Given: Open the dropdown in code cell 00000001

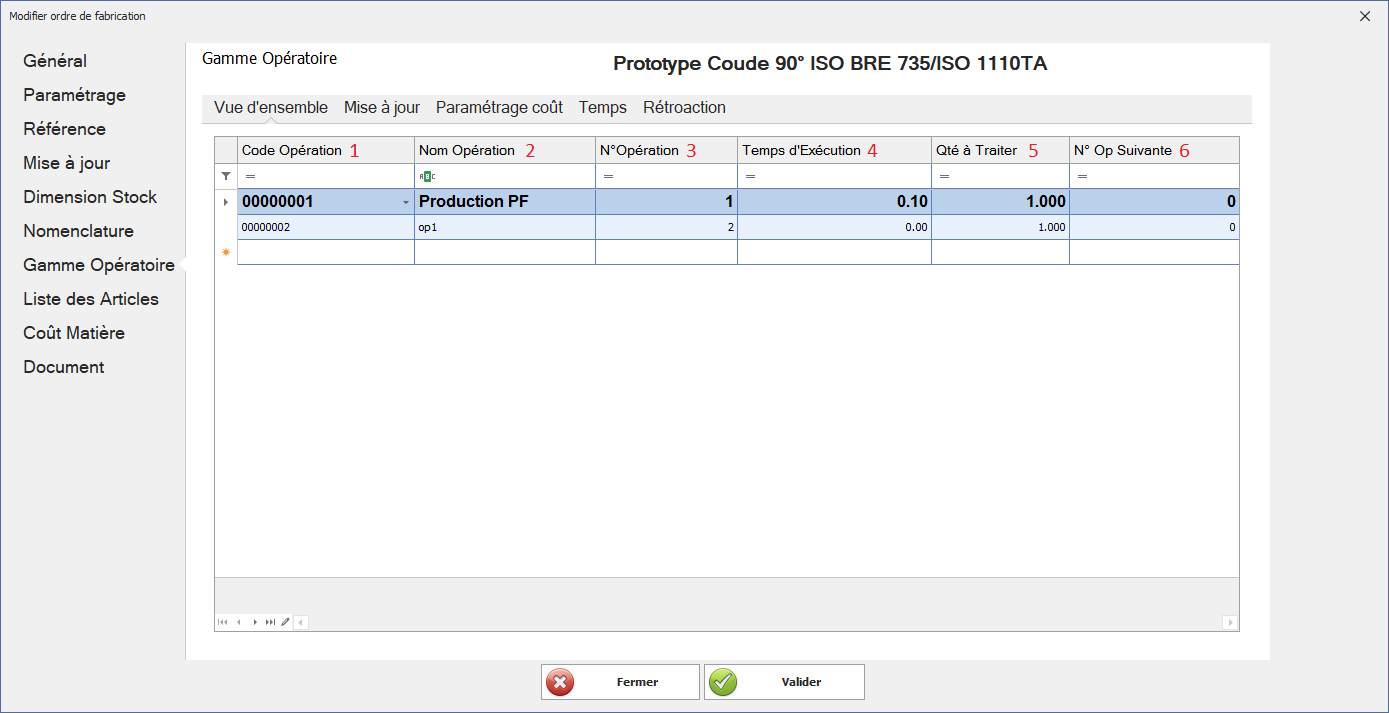Looking at the screenshot, I should [405, 202].
